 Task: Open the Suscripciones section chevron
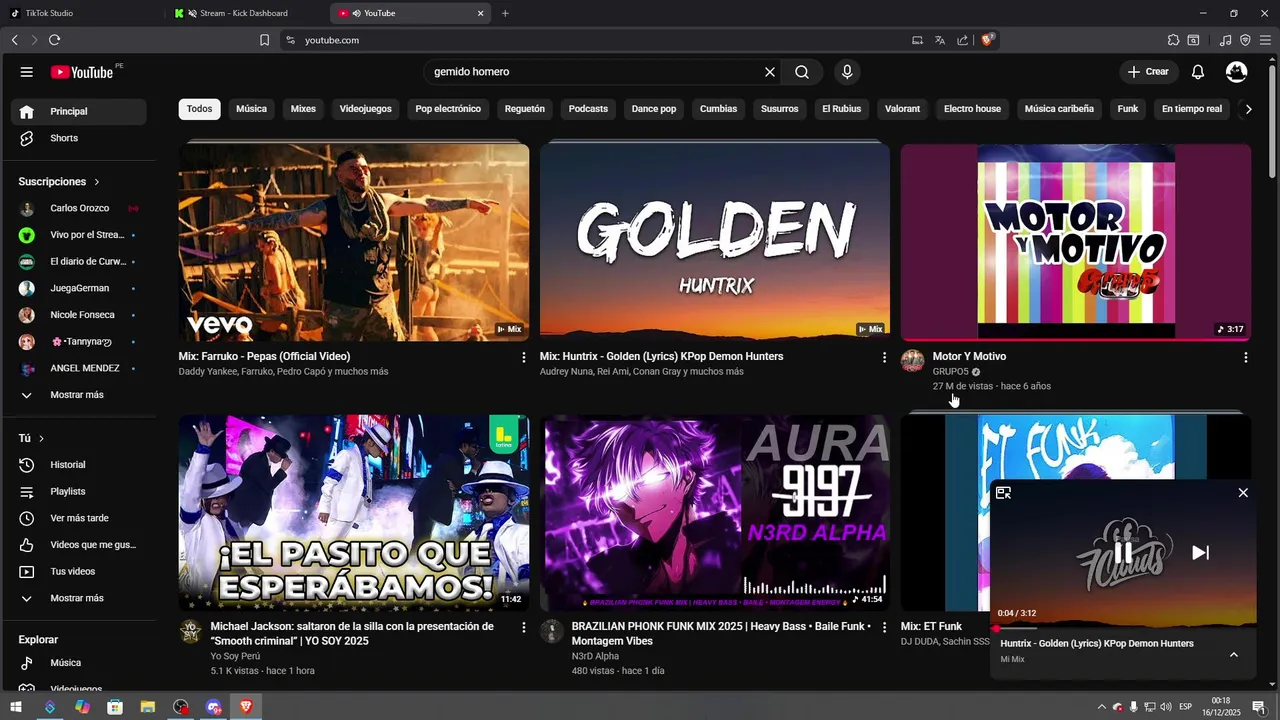97,182
